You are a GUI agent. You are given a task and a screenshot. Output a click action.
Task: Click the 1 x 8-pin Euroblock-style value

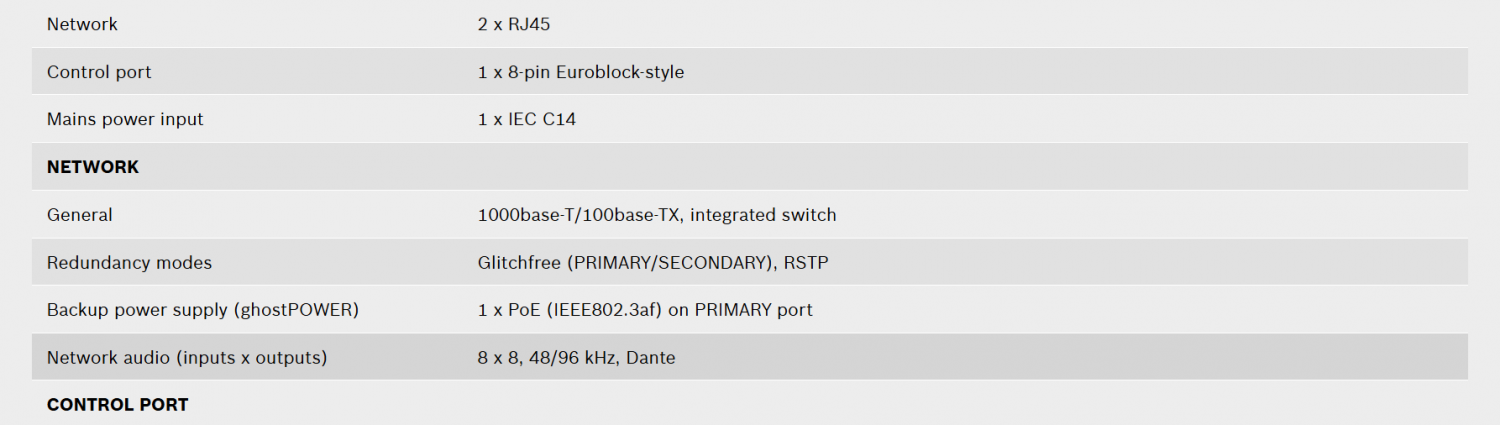(581, 72)
